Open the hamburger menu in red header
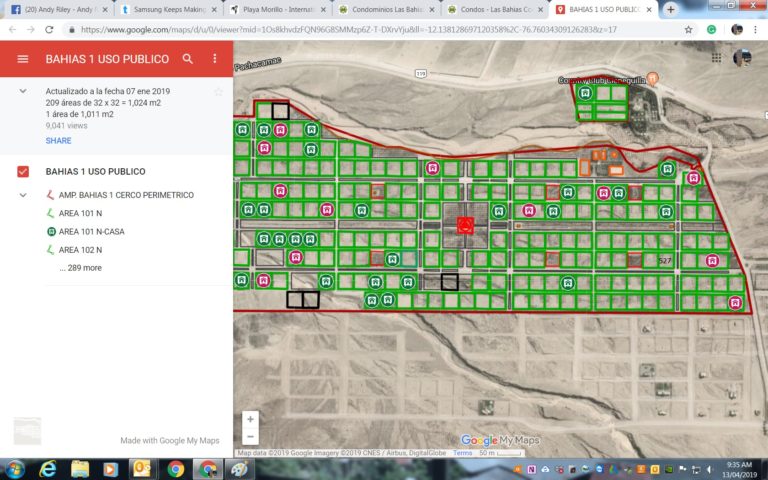Image resolution: width=768 pixels, height=480 pixels. point(23,59)
